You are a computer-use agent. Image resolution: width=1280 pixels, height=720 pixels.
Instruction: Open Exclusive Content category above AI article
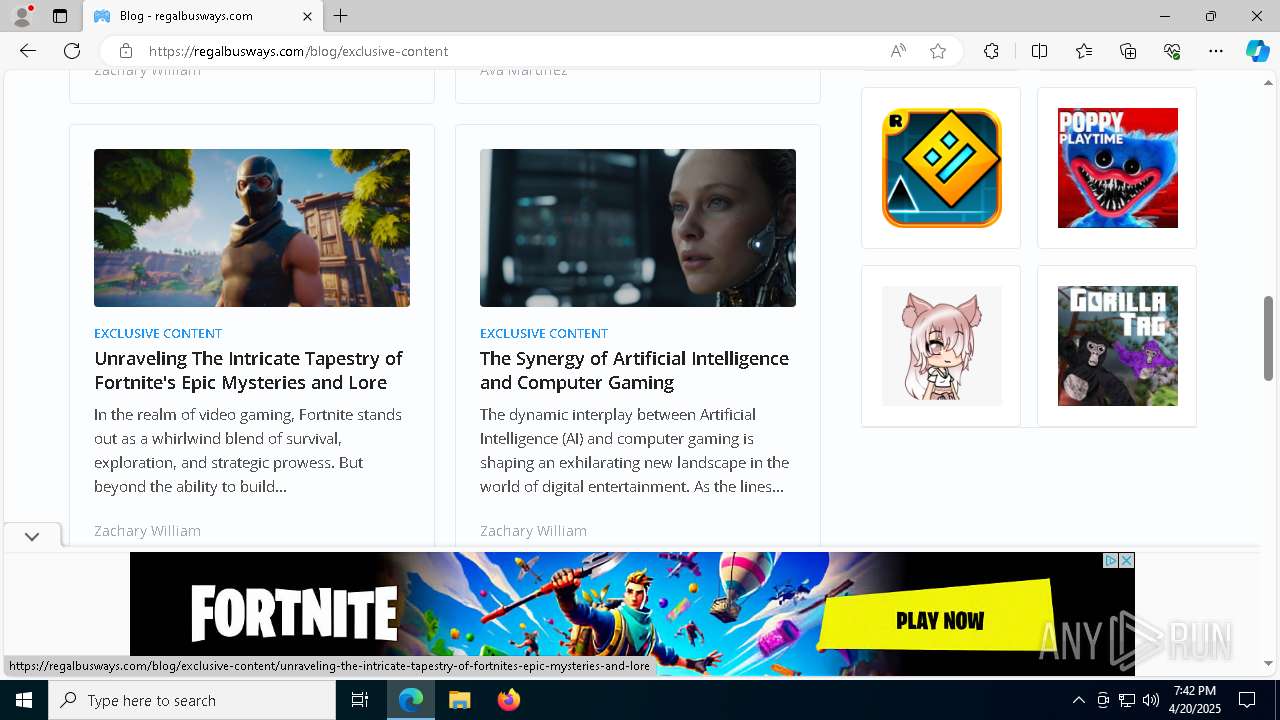pos(544,333)
